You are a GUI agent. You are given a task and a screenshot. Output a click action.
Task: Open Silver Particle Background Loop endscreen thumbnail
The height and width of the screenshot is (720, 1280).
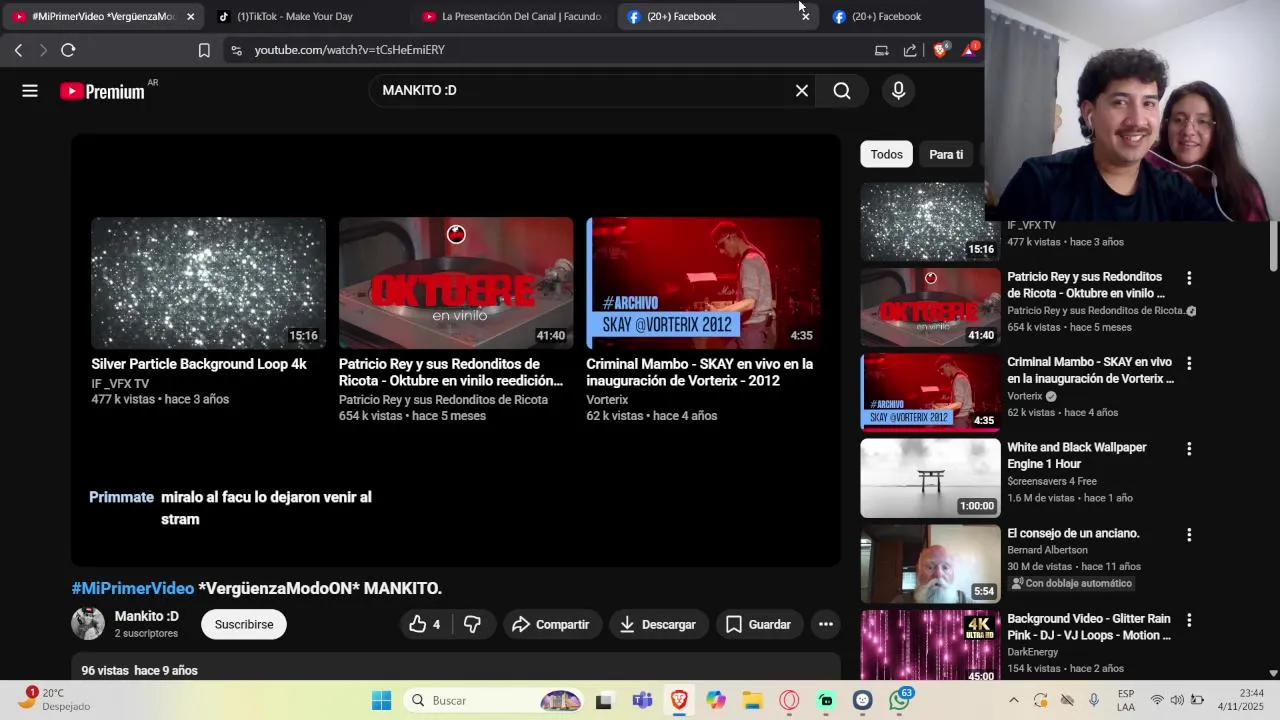(x=208, y=283)
